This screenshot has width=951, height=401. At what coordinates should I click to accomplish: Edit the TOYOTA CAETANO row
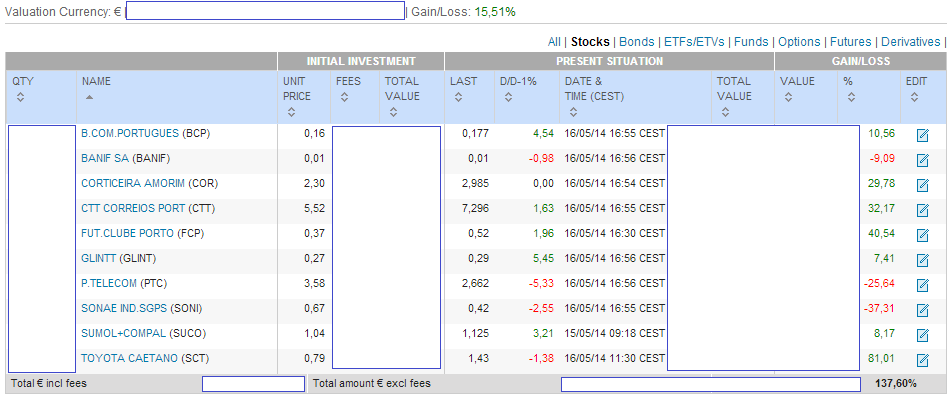[923, 360]
